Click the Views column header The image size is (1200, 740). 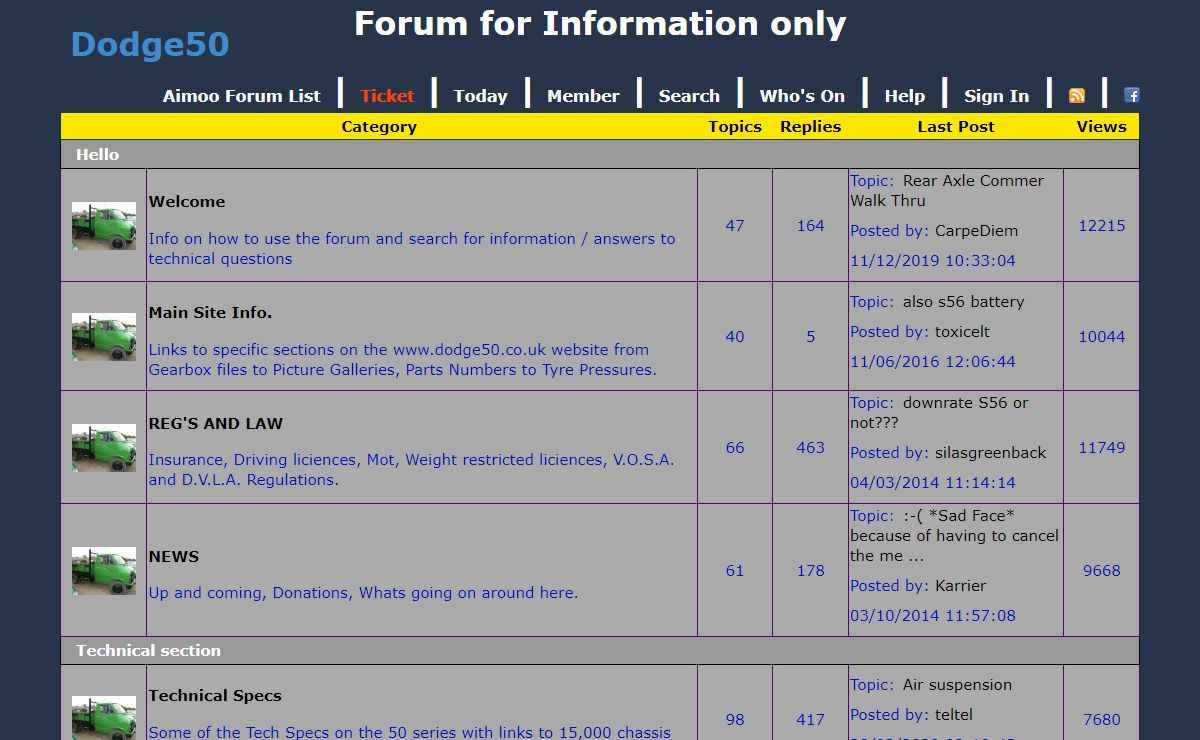(1102, 126)
